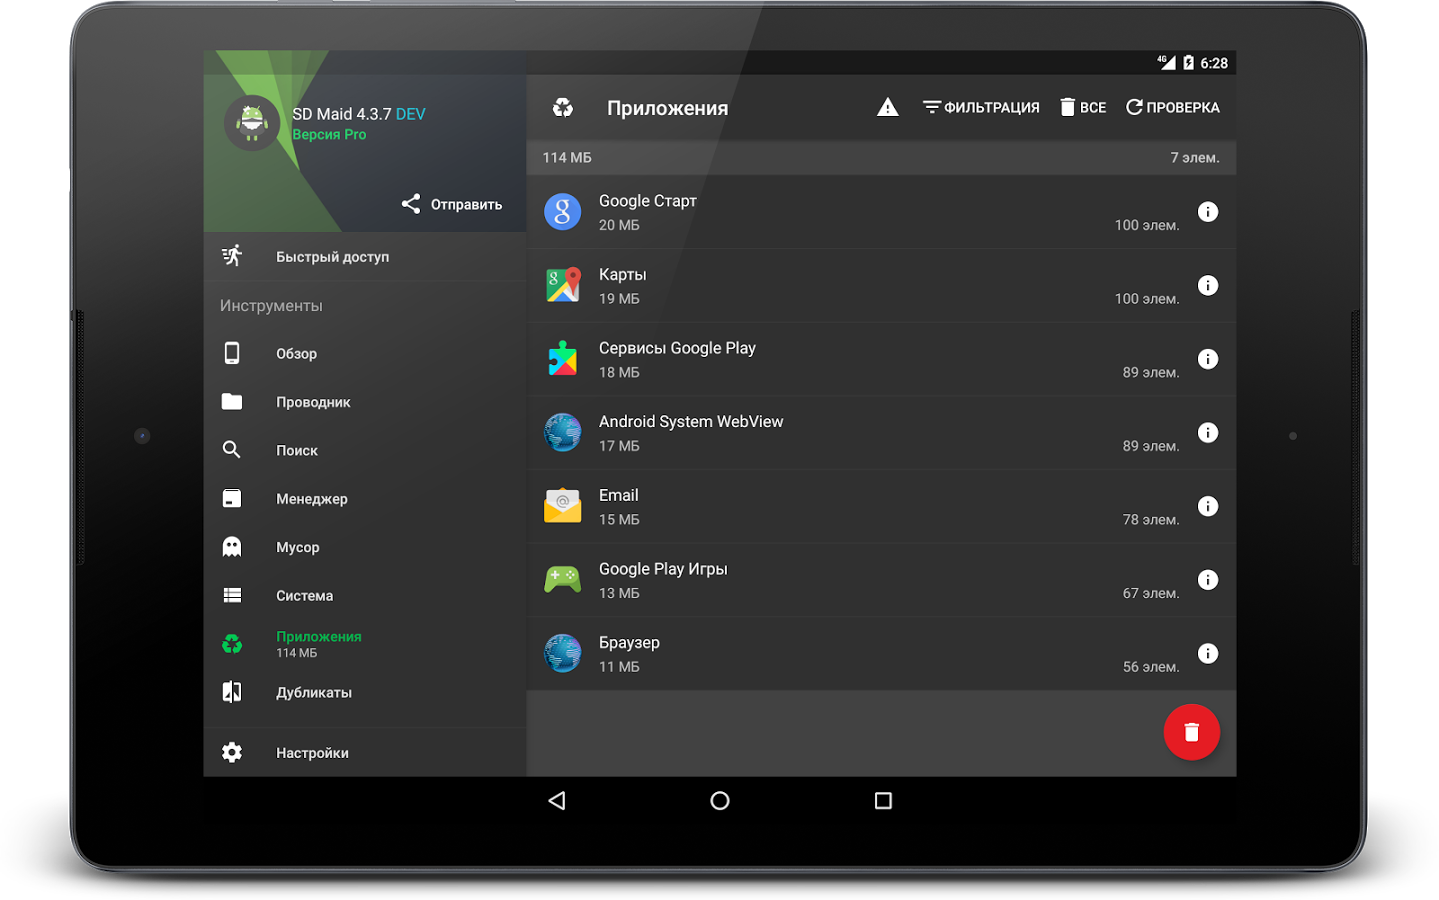Viewport: 1439px width, 900px height.
Task: Open info for Google Старт
Action: coord(1208,212)
